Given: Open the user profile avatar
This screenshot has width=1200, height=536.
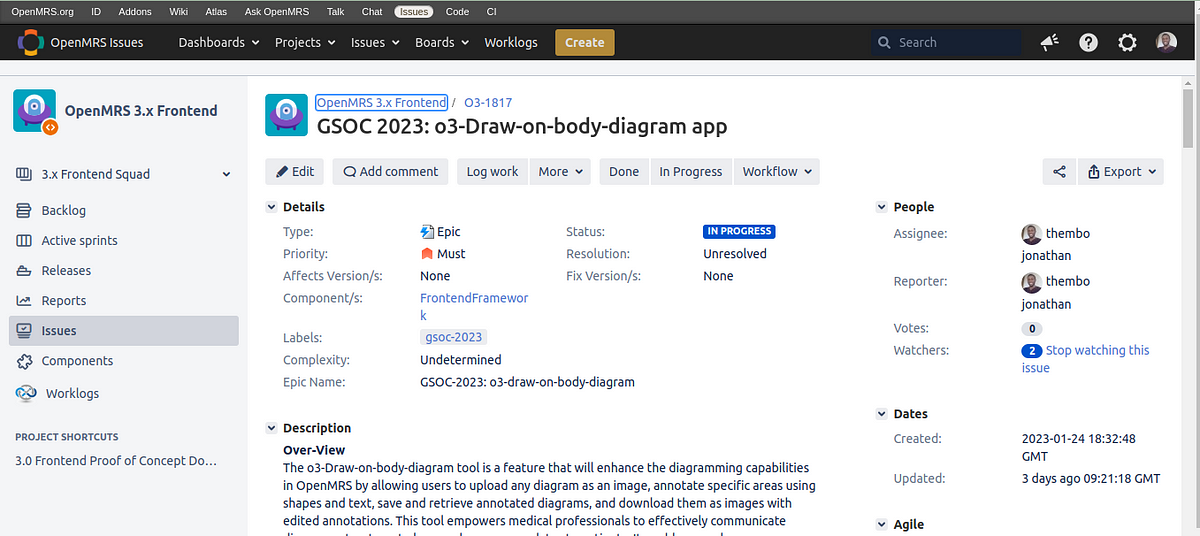Looking at the screenshot, I should [x=1166, y=42].
